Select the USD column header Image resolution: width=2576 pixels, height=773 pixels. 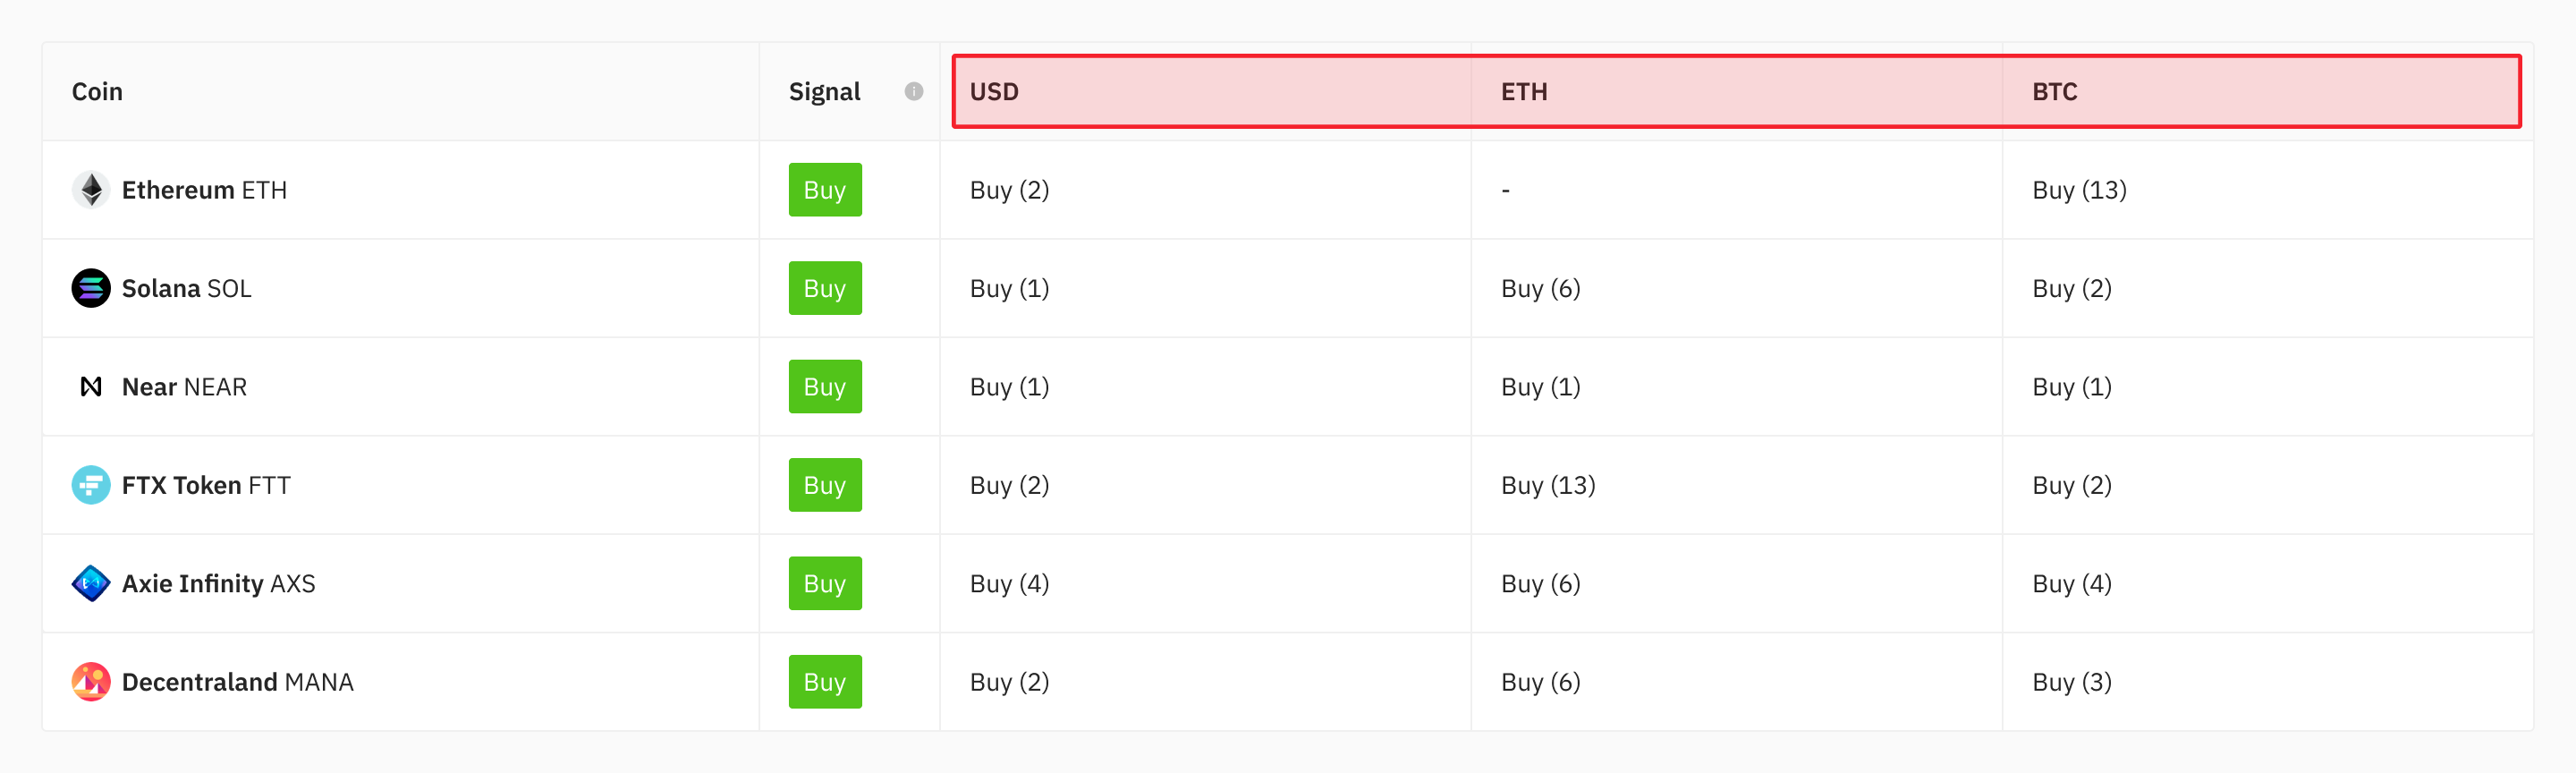pos(994,91)
